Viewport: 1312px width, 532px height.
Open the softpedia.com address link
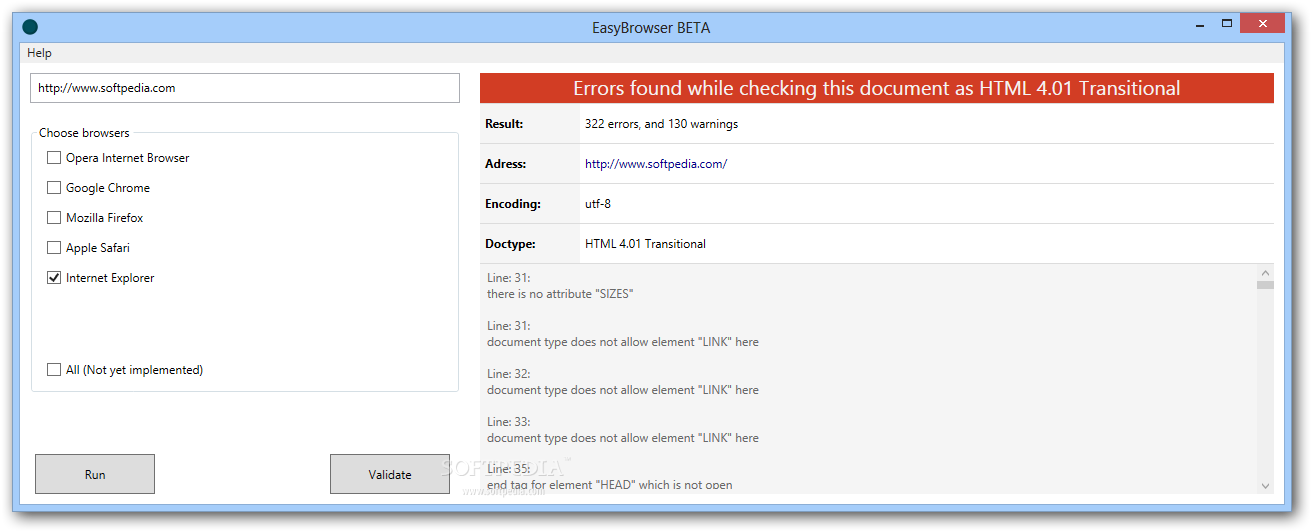click(656, 164)
